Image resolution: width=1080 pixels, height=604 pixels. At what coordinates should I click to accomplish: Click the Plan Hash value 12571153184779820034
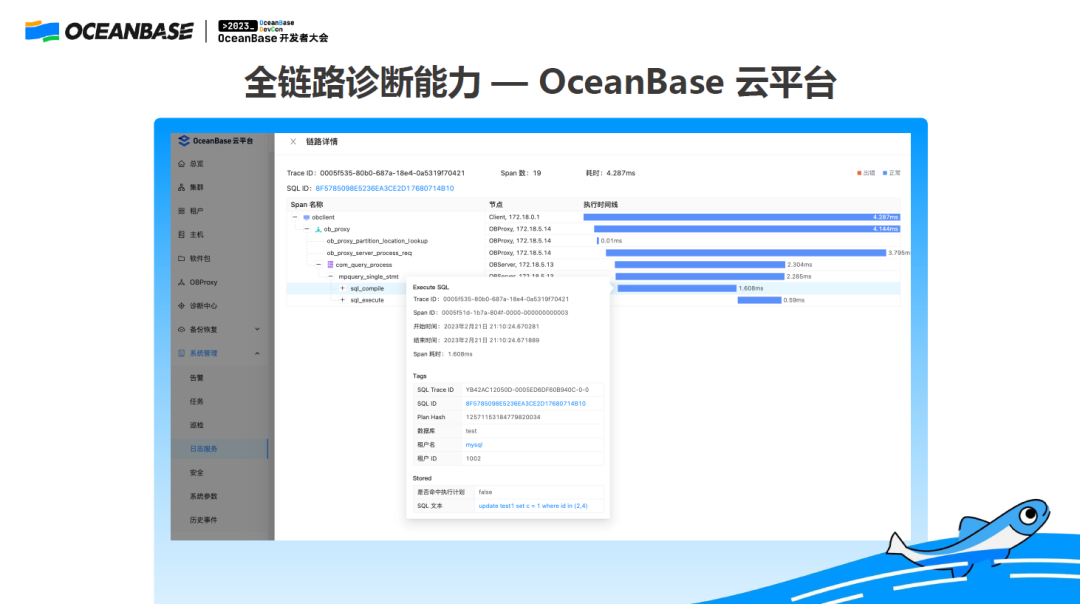503,417
